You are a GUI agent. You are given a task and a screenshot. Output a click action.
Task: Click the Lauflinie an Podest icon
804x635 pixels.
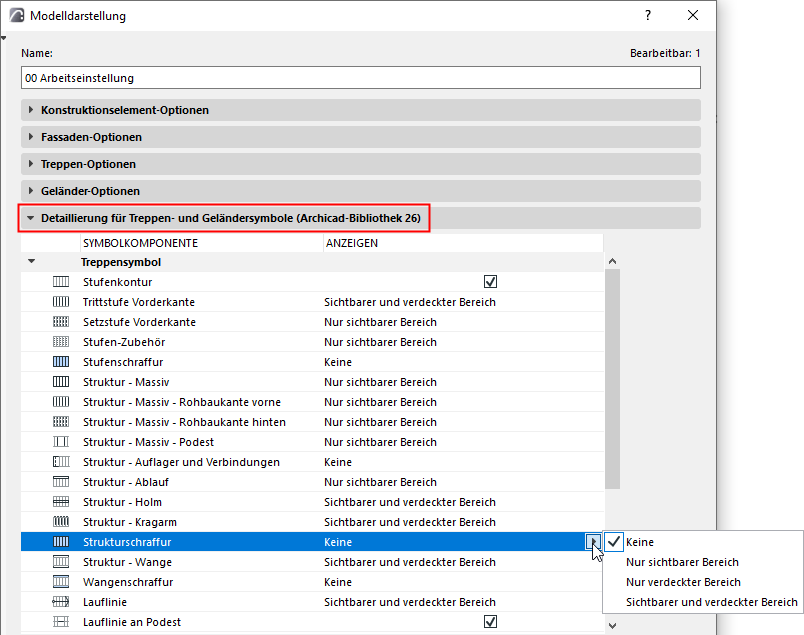tap(61, 622)
